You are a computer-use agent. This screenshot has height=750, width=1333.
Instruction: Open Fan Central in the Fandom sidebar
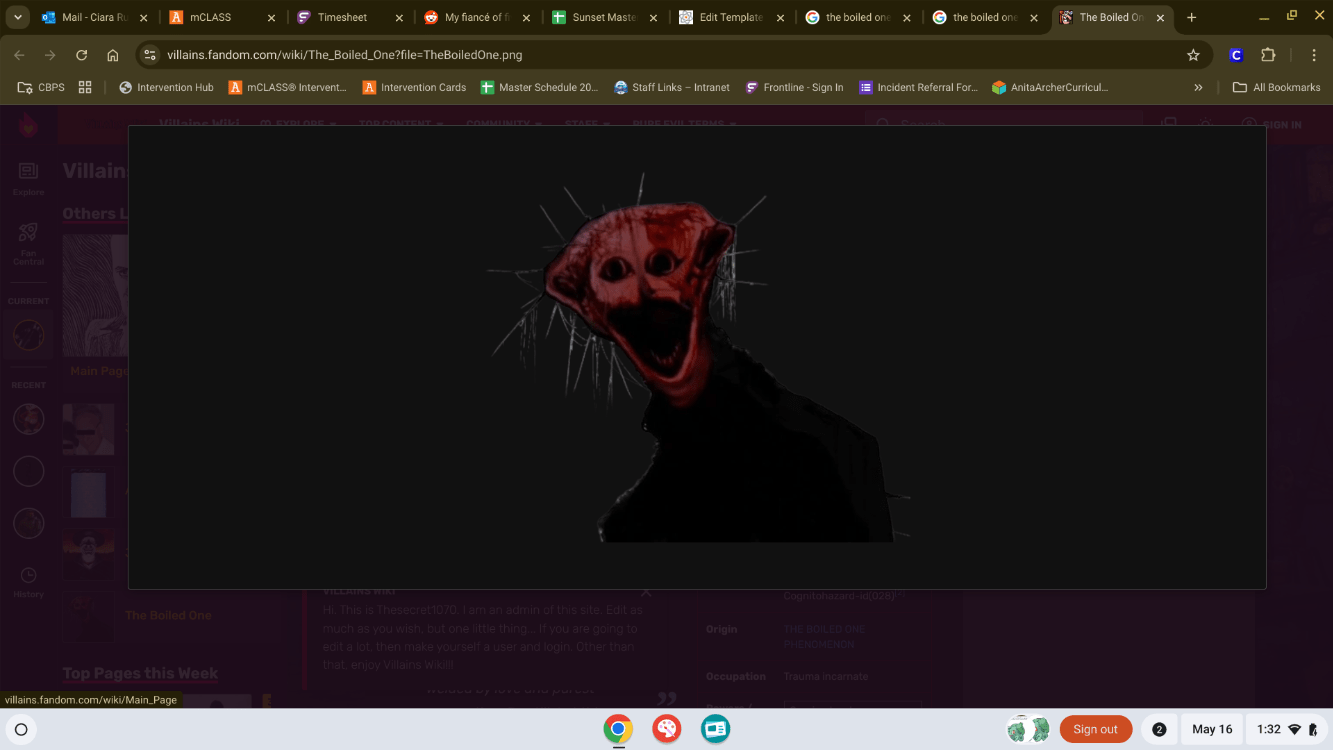click(28, 243)
